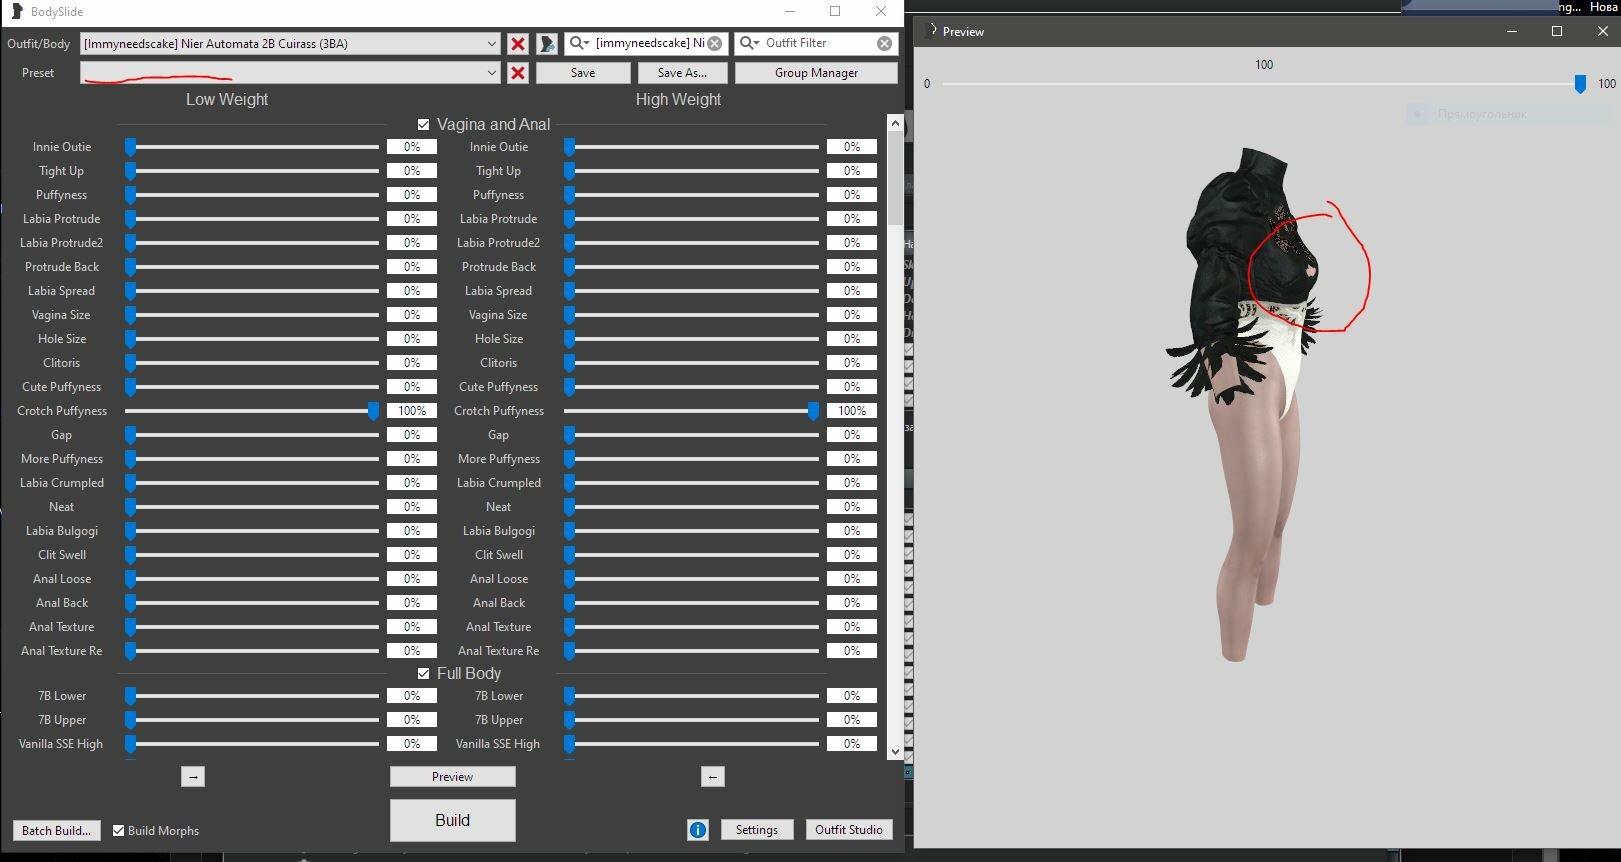Click the red X beside Preset dropdown
The width and height of the screenshot is (1621, 862).
click(x=518, y=73)
